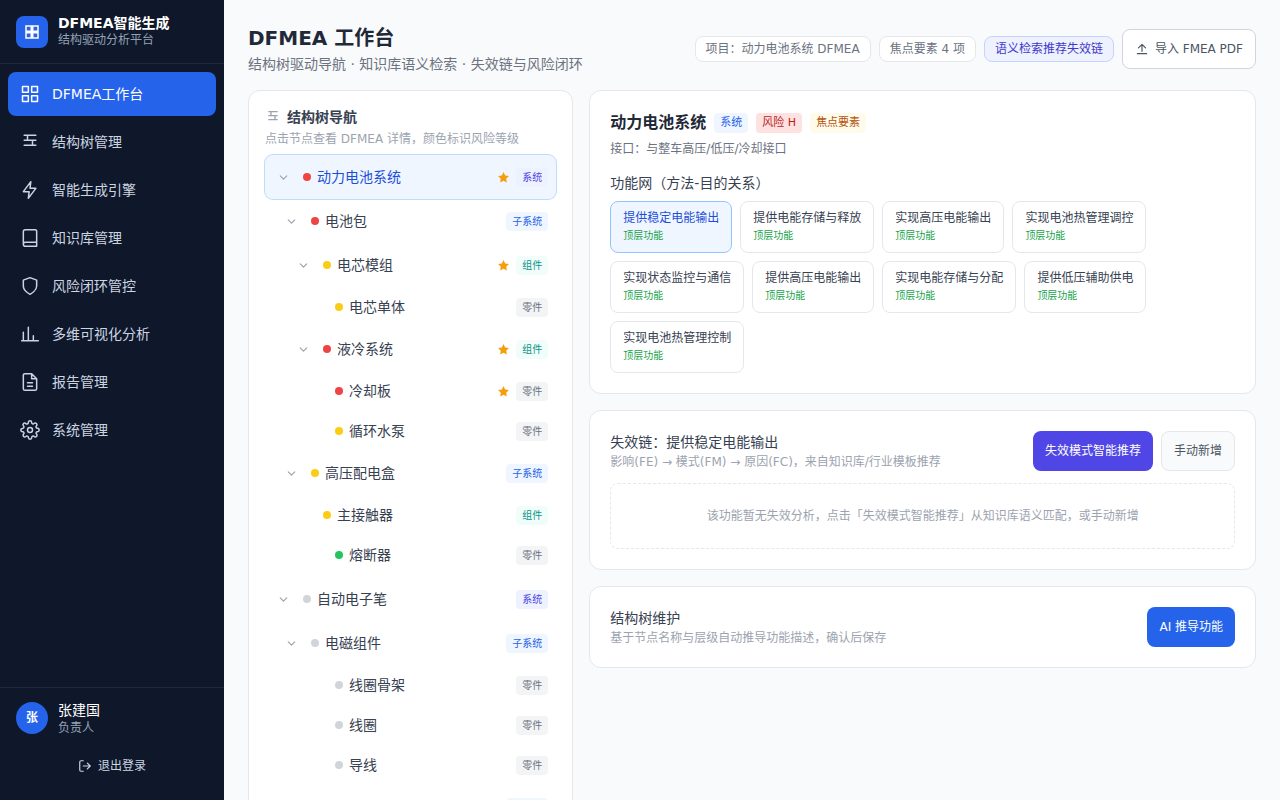Image resolution: width=1280 pixels, height=800 pixels.
Task: Open the 智能生成引擎 menu item
Action: point(112,190)
